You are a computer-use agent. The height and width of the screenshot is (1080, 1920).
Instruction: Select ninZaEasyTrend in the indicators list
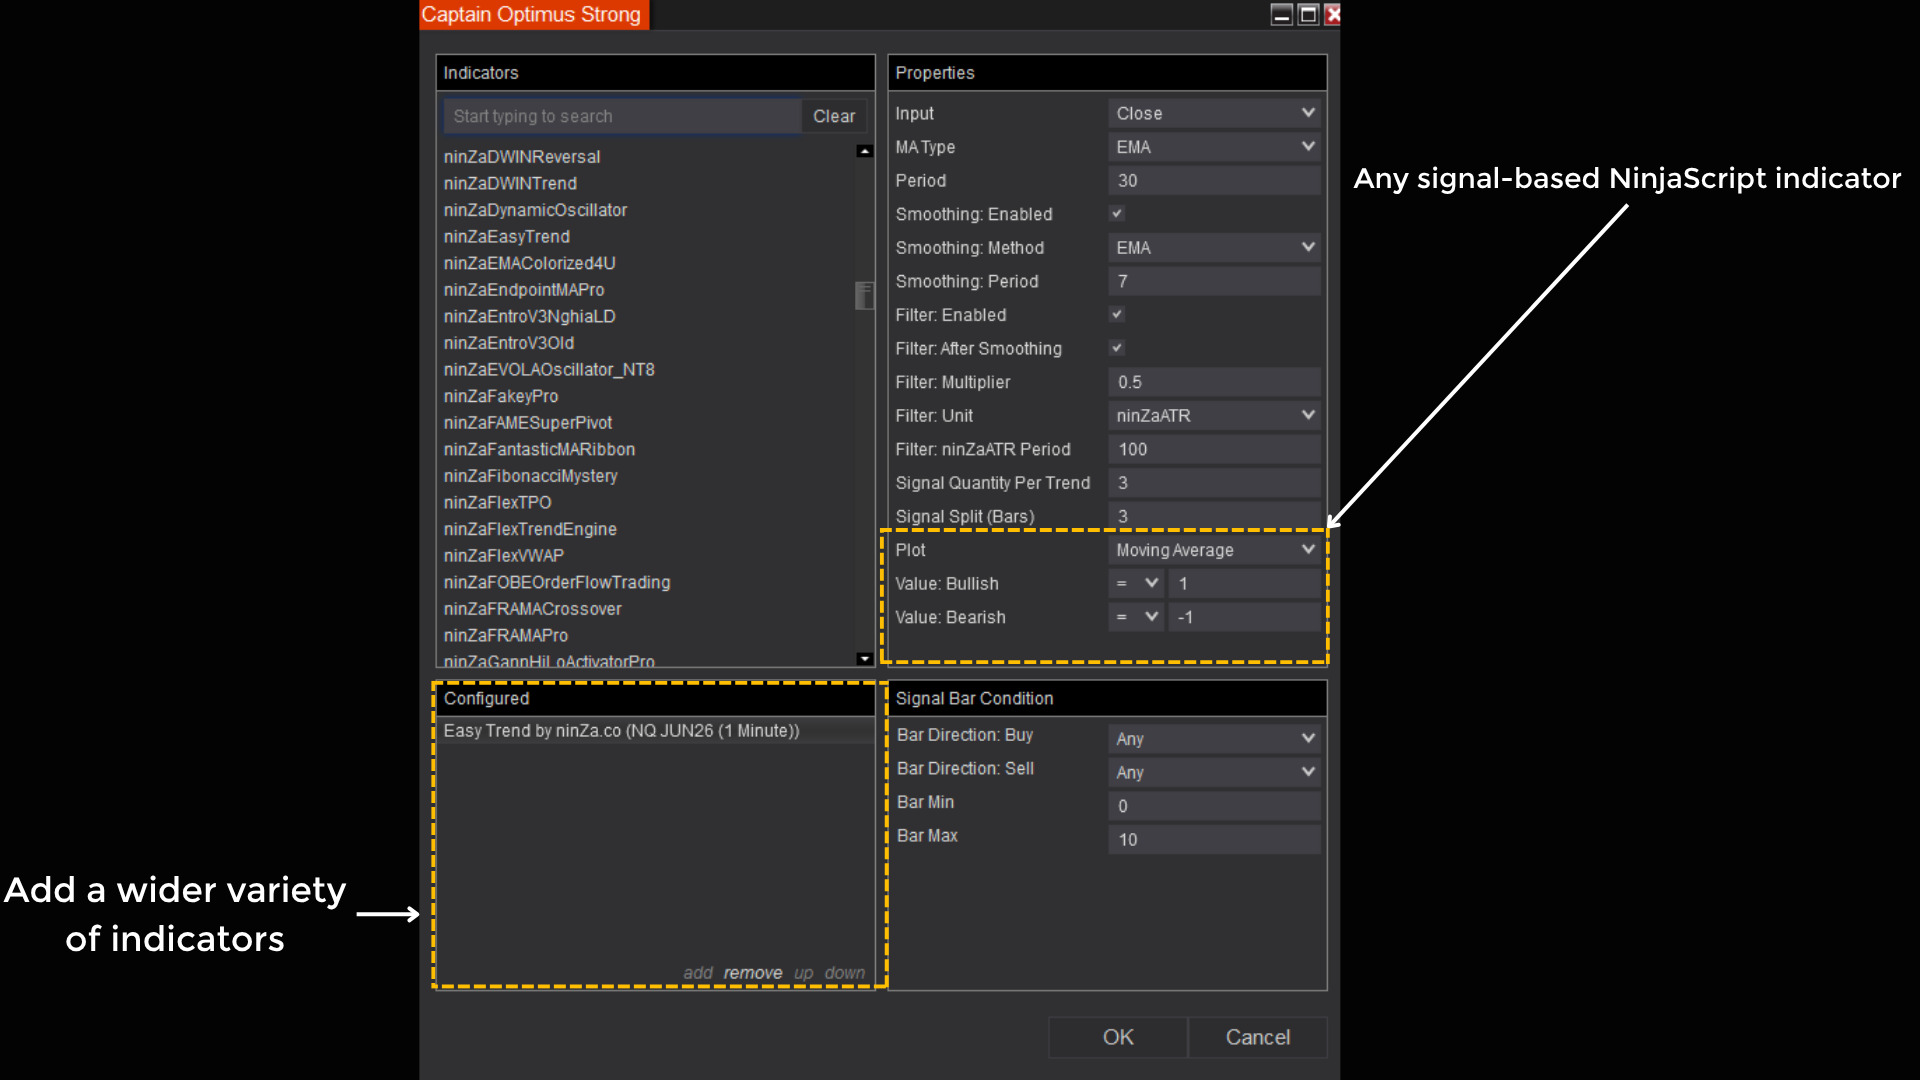(x=507, y=237)
